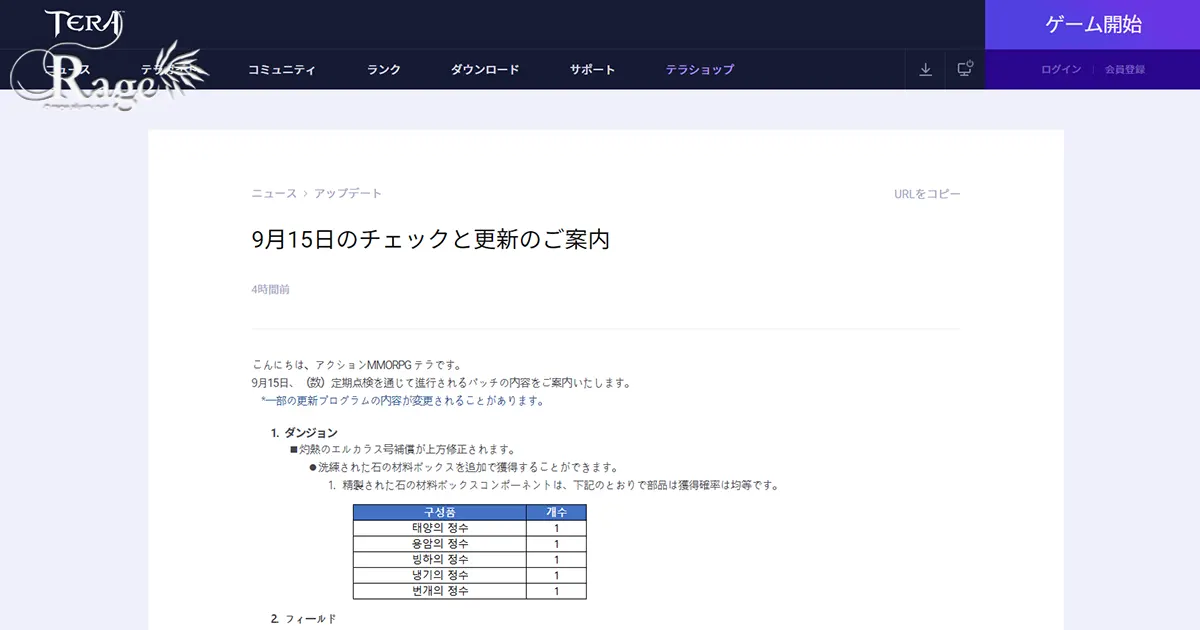
Task: Click the download arrow icon in the navbar
Action: point(925,70)
